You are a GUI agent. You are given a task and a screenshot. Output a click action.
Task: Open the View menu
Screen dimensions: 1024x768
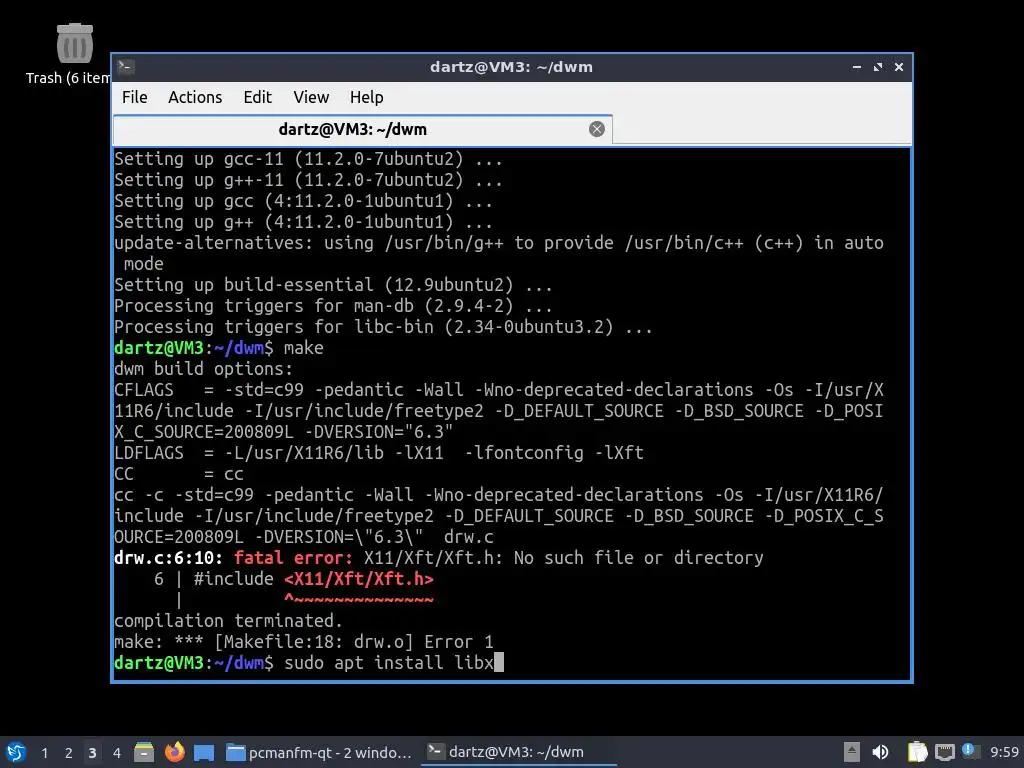coord(311,97)
